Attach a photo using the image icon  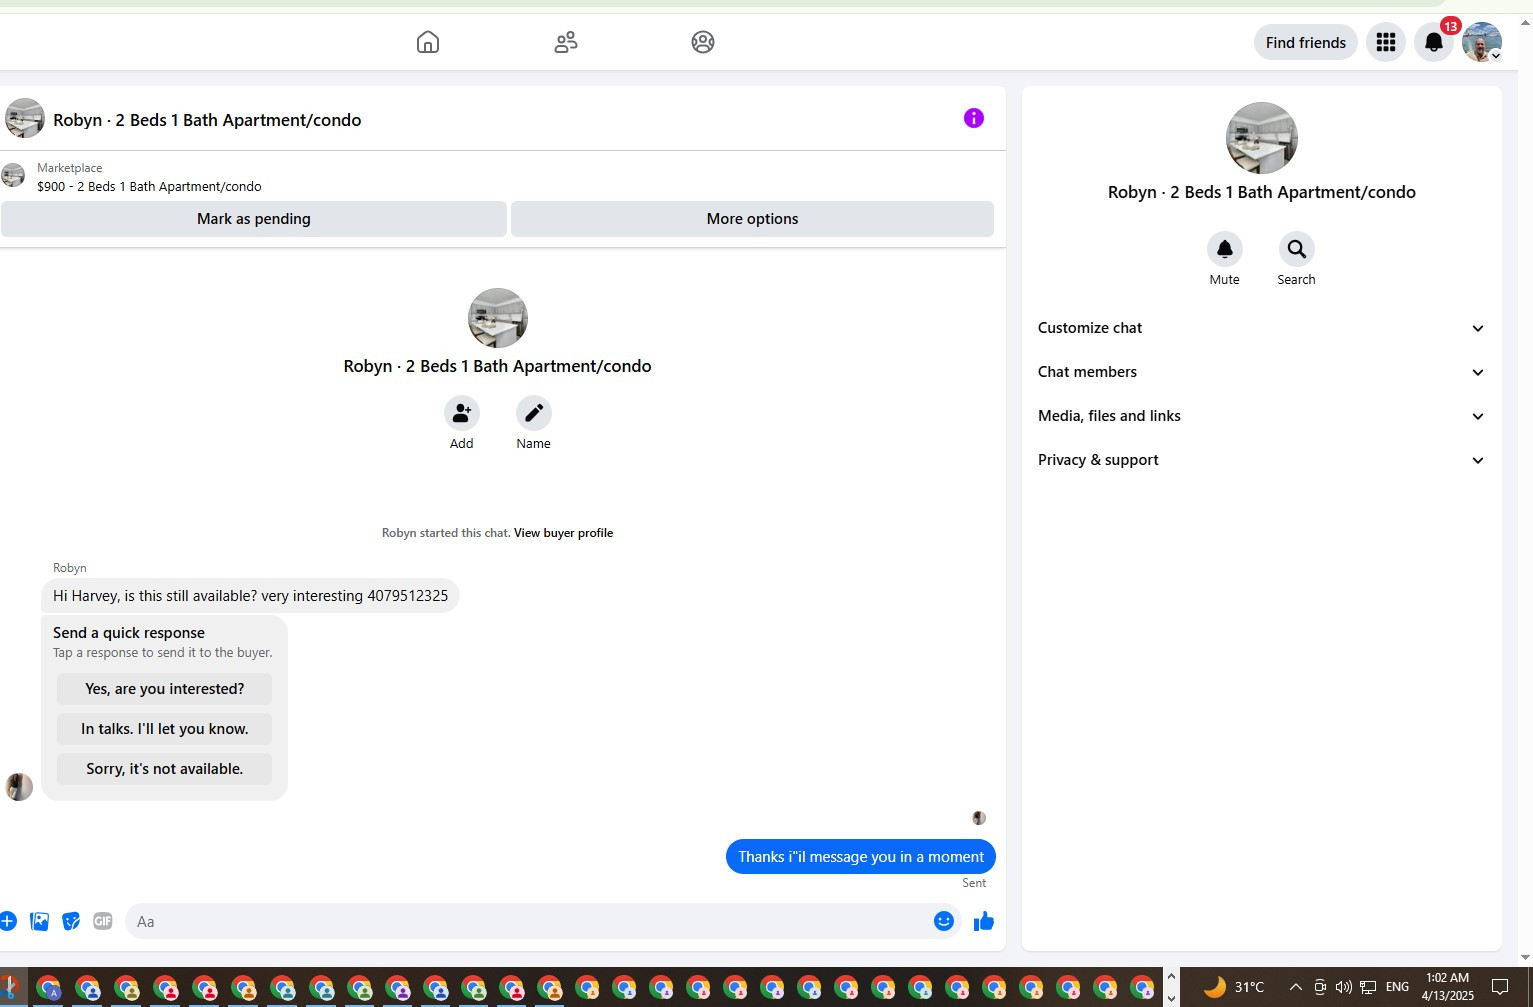point(40,921)
